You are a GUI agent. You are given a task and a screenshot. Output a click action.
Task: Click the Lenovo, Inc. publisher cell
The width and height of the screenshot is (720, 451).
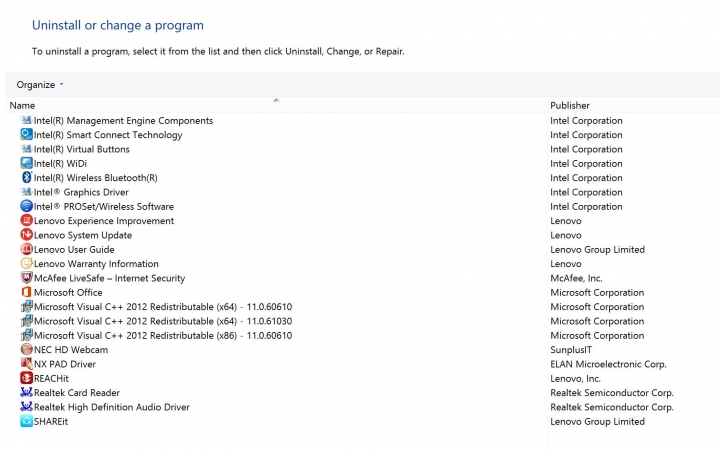click(575, 378)
